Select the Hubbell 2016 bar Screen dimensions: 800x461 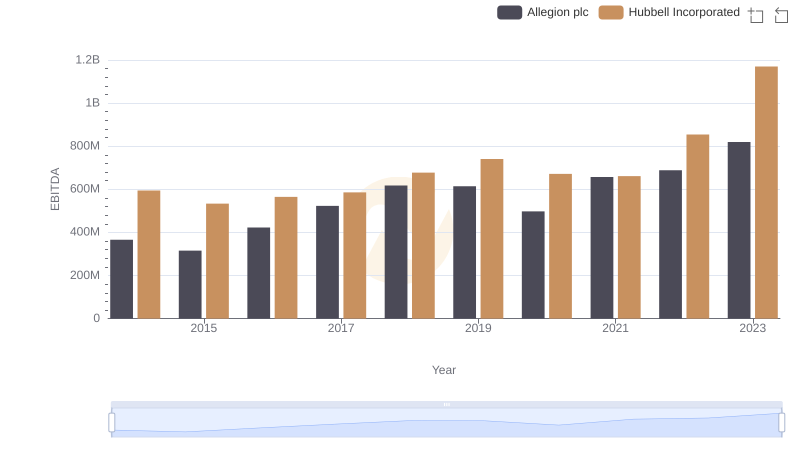[286, 258]
